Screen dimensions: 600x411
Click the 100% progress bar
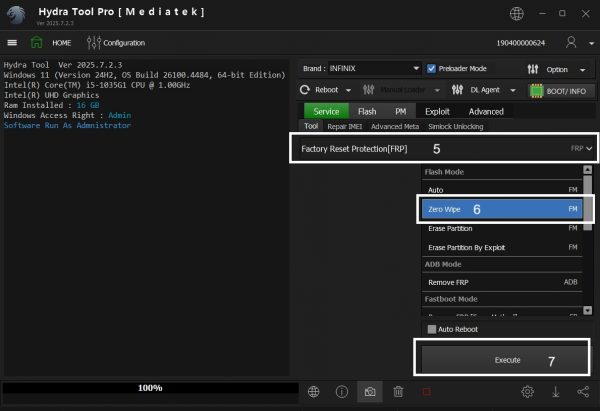coord(150,388)
